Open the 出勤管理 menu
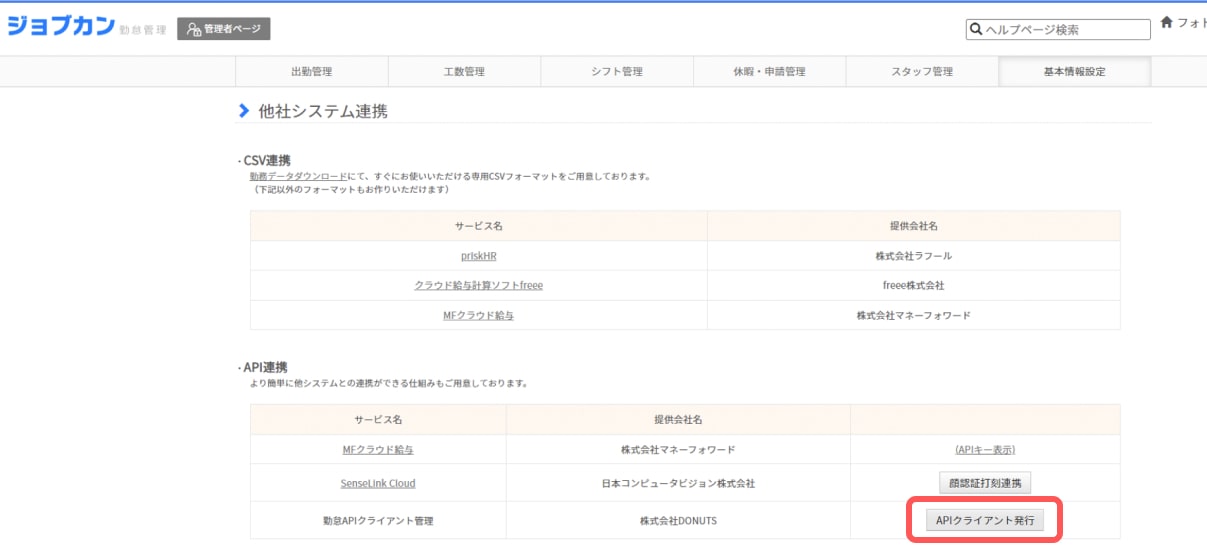The image size is (1207, 552). coord(311,71)
